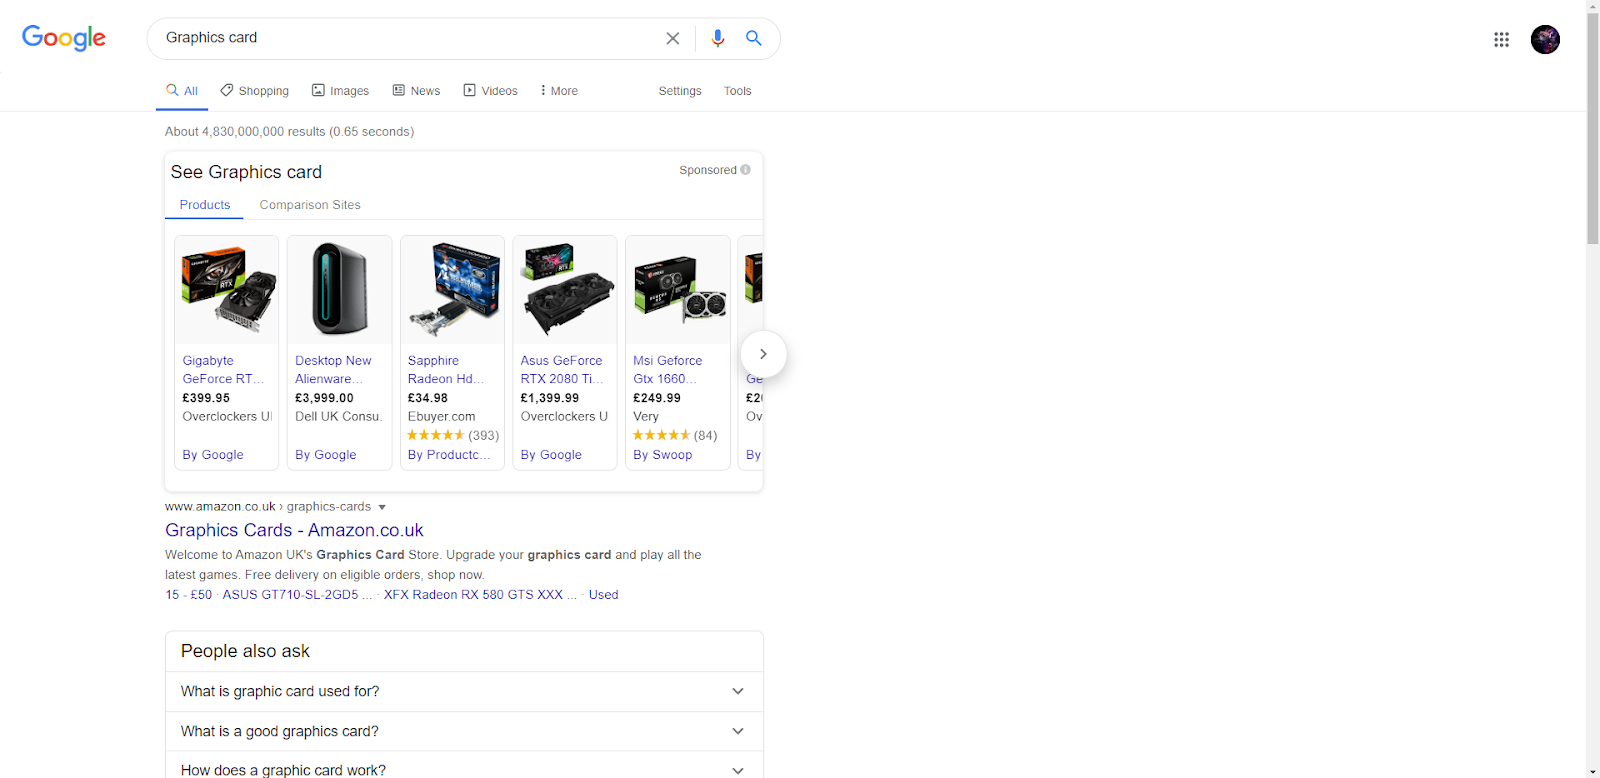Viewport: 1600px width, 778px height.
Task: Open Gigabyte GeForce RTX product image
Action: (227, 289)
